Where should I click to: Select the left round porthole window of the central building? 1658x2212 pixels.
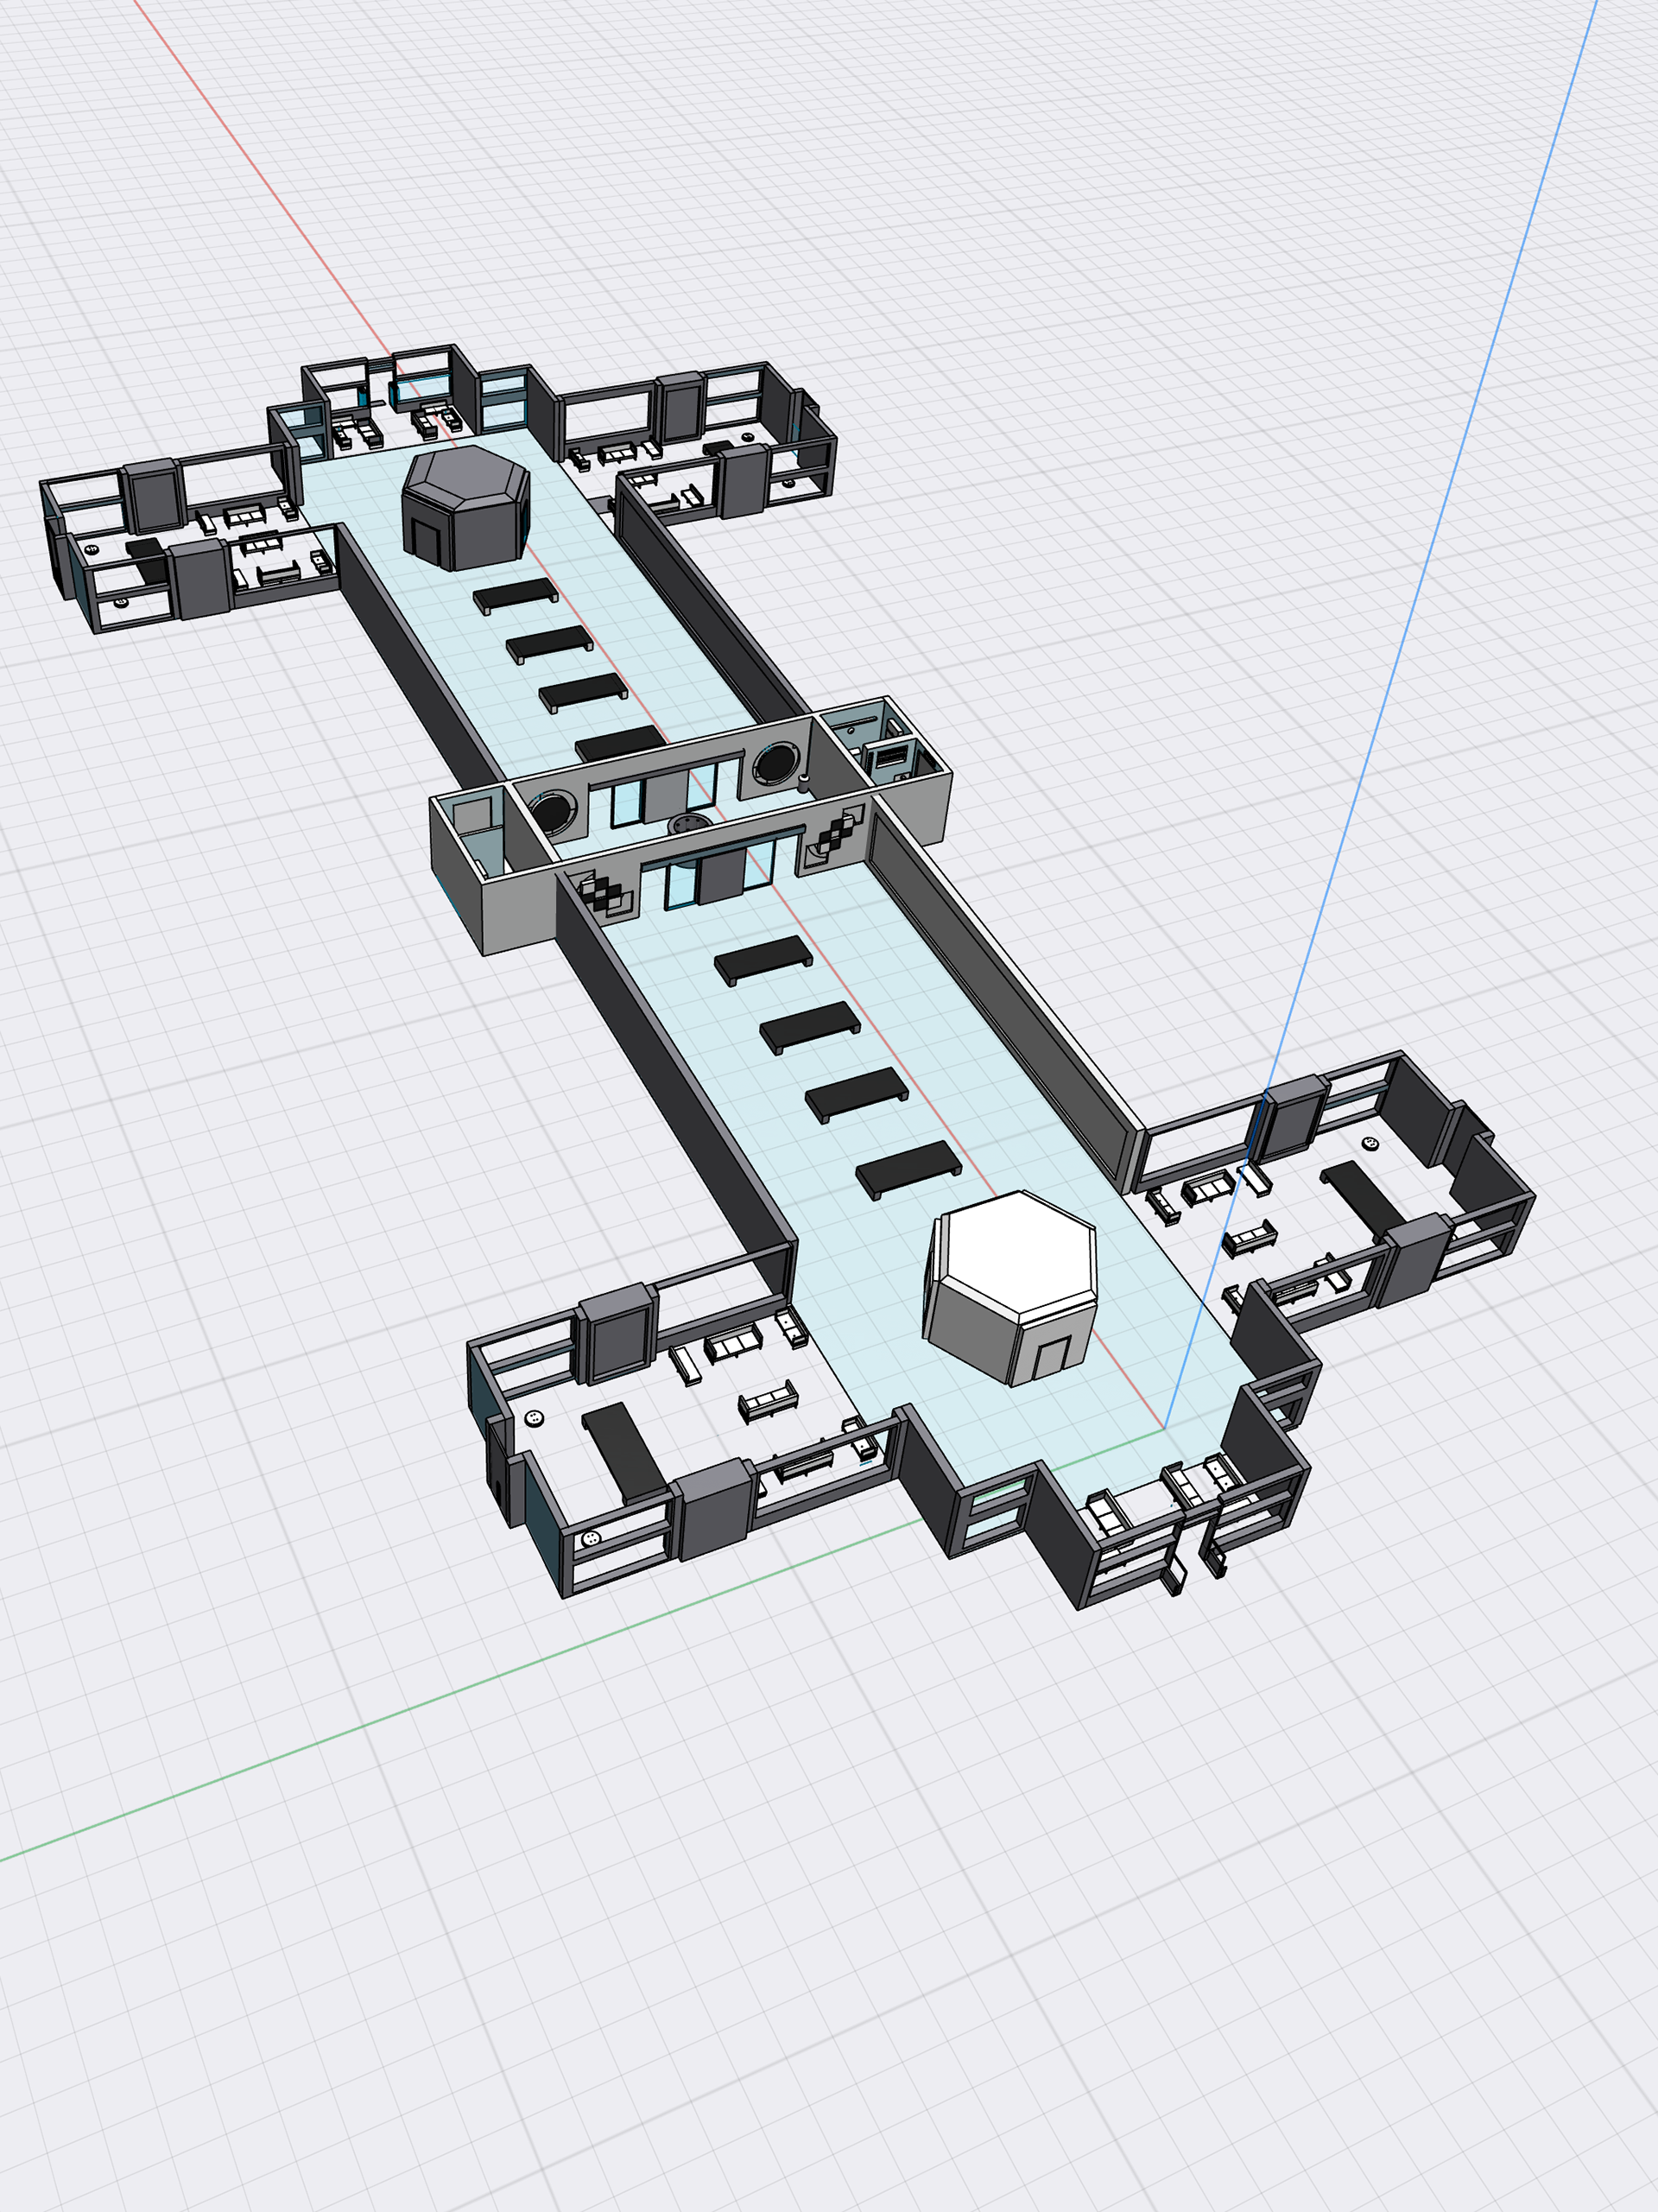(x=553, y=812)
